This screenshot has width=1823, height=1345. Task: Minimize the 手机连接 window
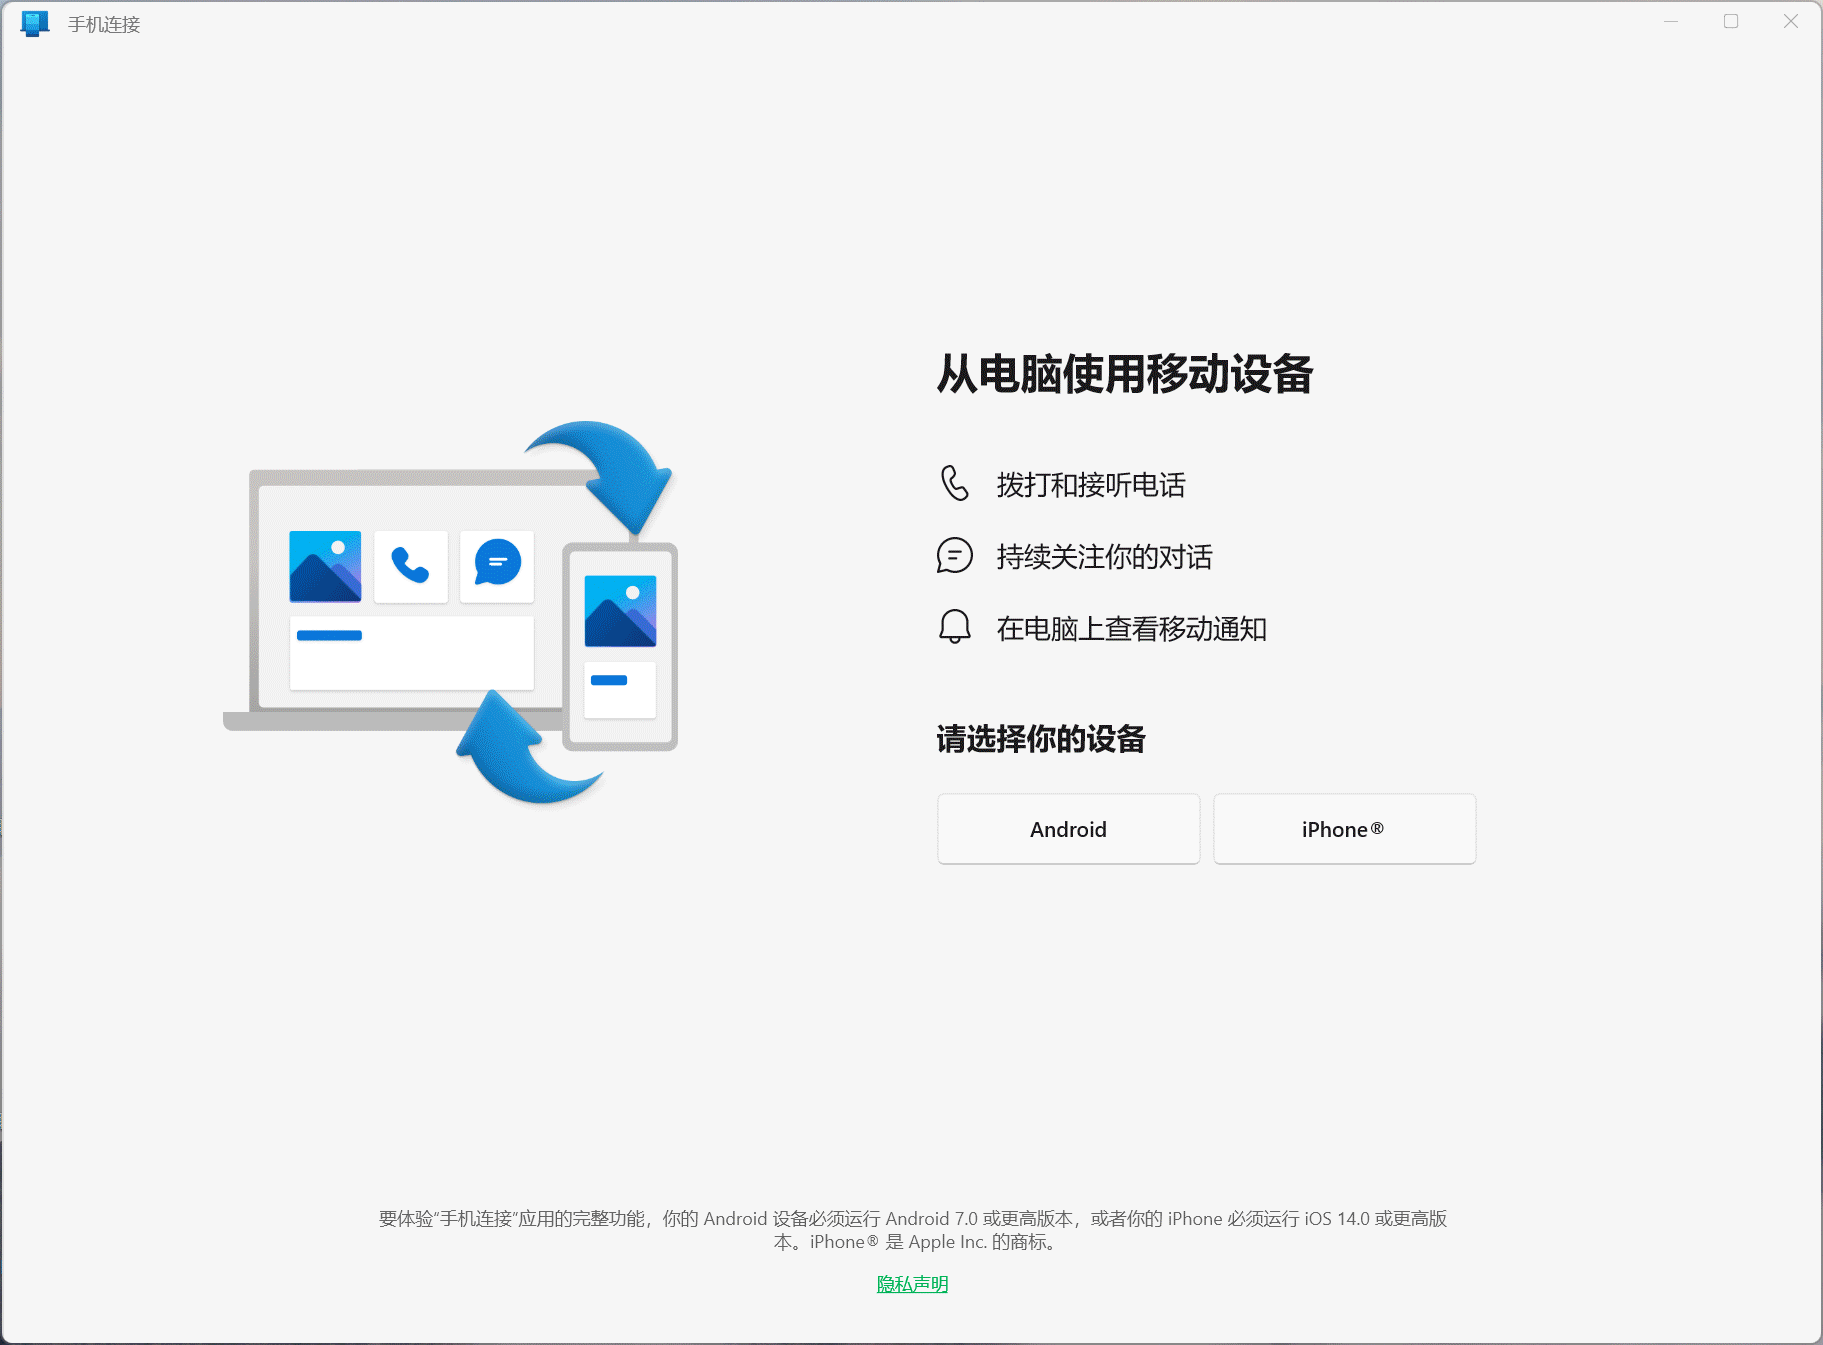(1671, 22)
